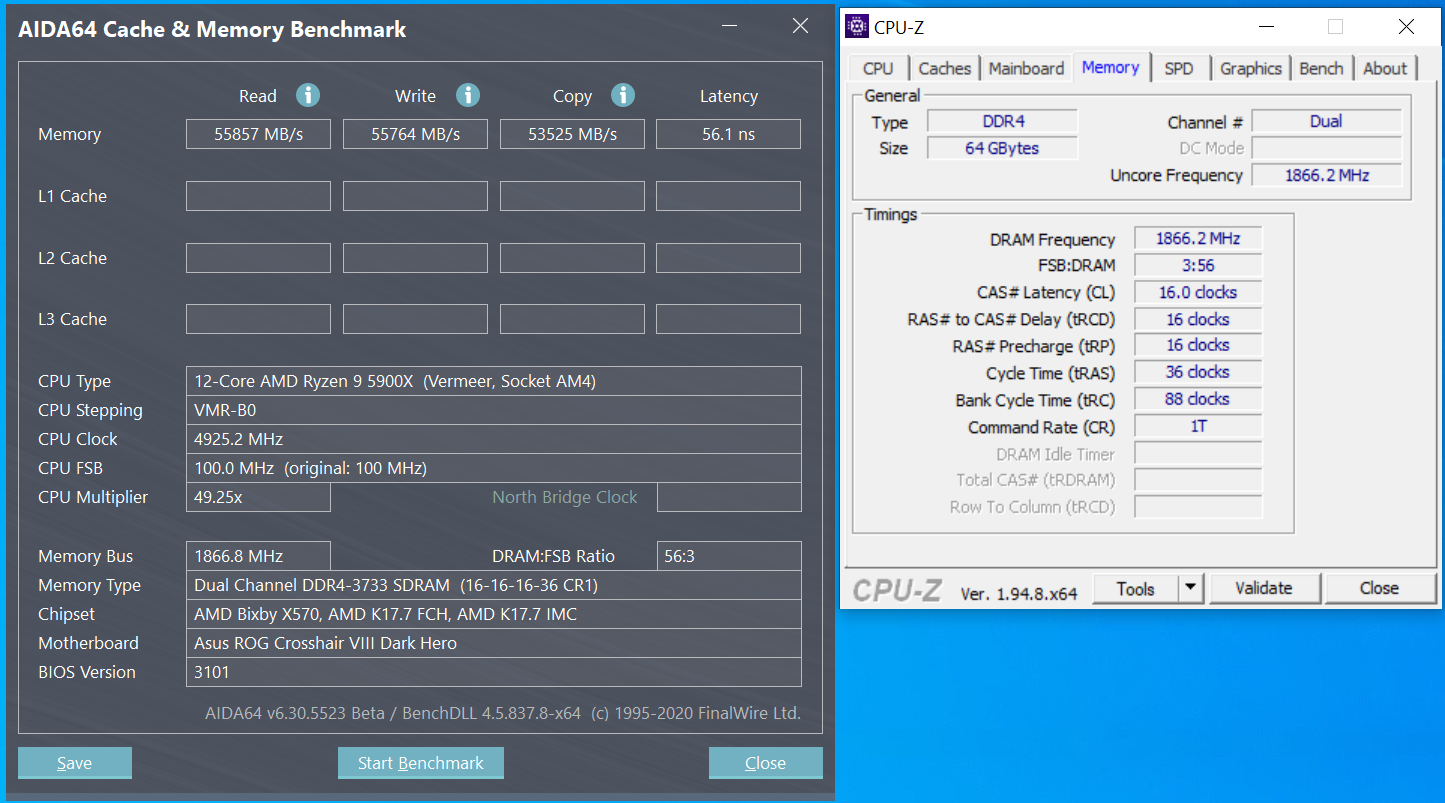Image resolution: width=1445 pixels, height=803 pixels.
Task: Close the CPU-Z window with the X
Action: (x=1407, y=27)
